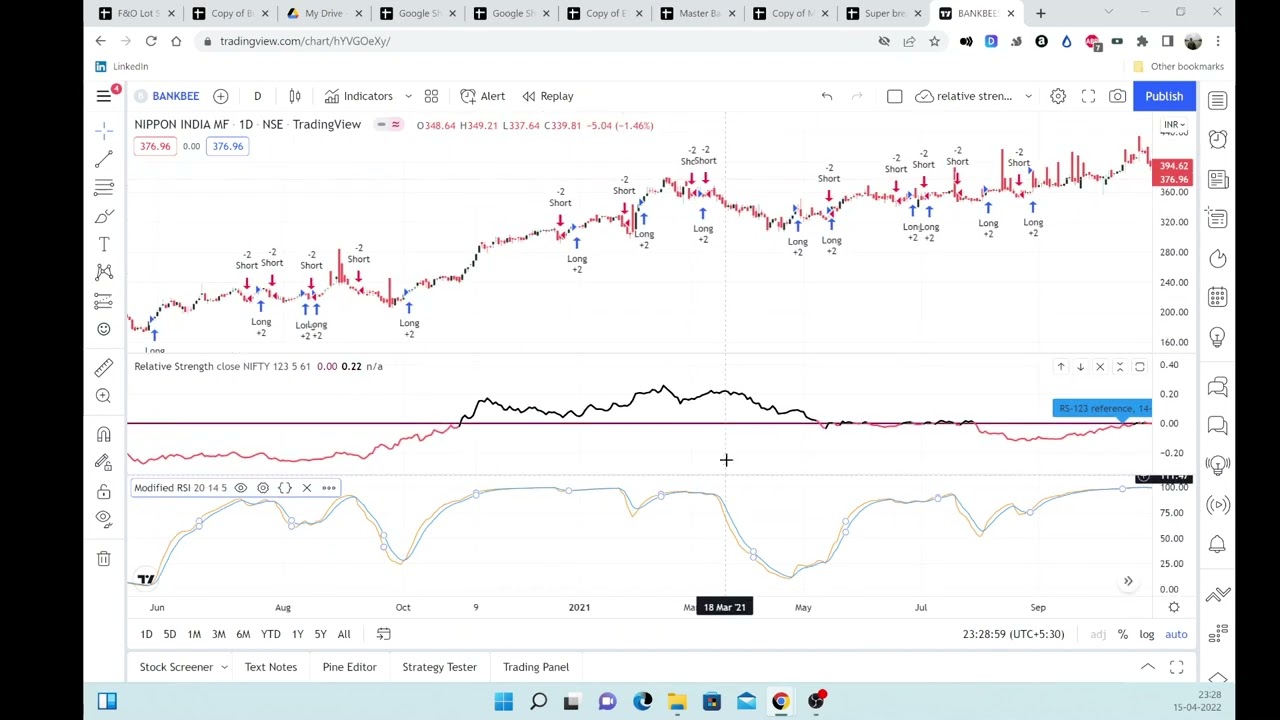The height and width of the screenshot is (720, 1280).
Task: Open the news panel in right sidebar
Action: click(x=1217, y=179)
